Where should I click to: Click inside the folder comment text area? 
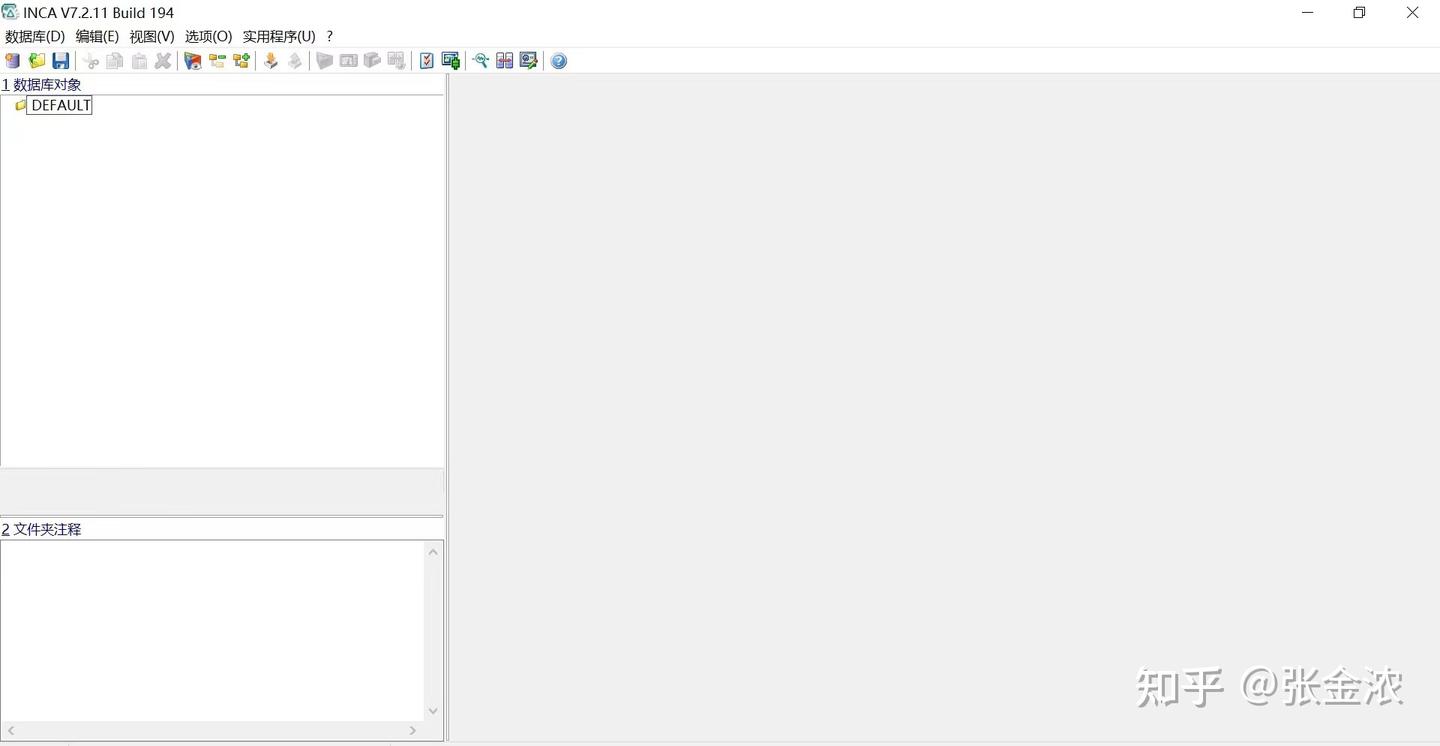pyautogui.click(x=212, y=631)
